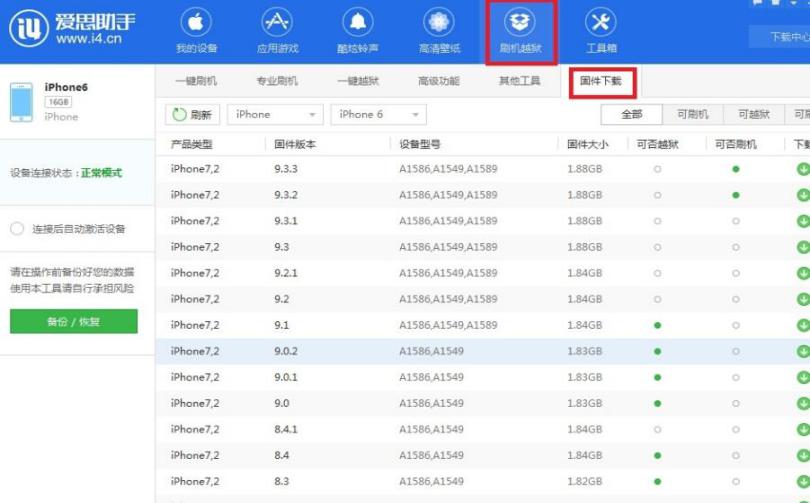Open 酷炫铃声 ringtone section

point(358,30)
